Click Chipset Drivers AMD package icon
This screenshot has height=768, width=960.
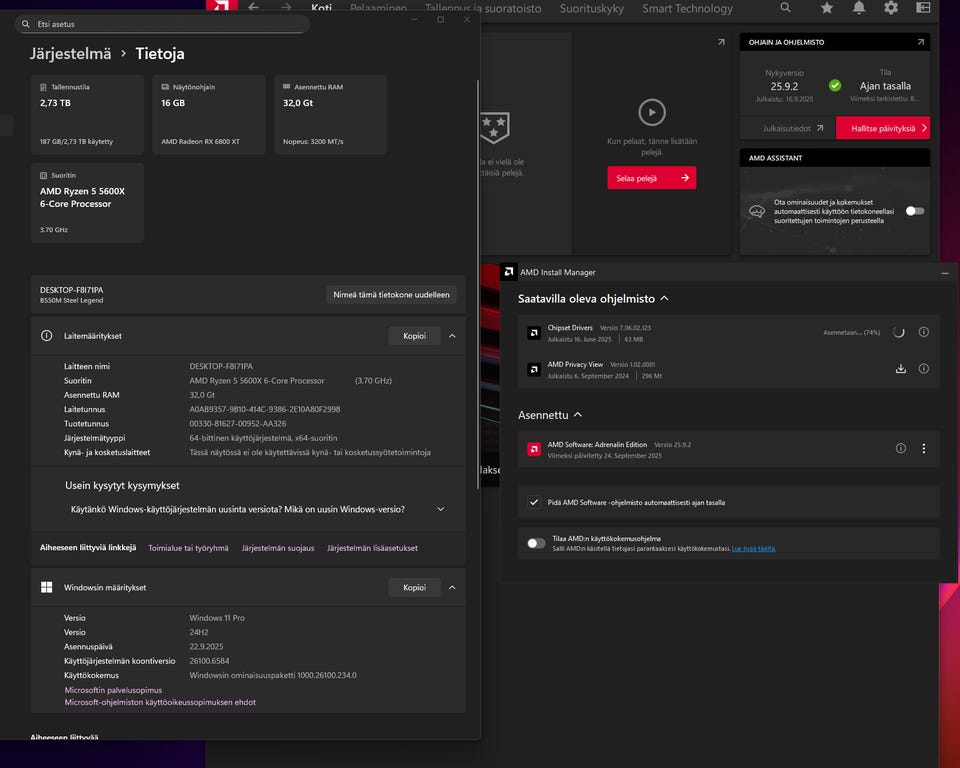(x=534, y=333)
